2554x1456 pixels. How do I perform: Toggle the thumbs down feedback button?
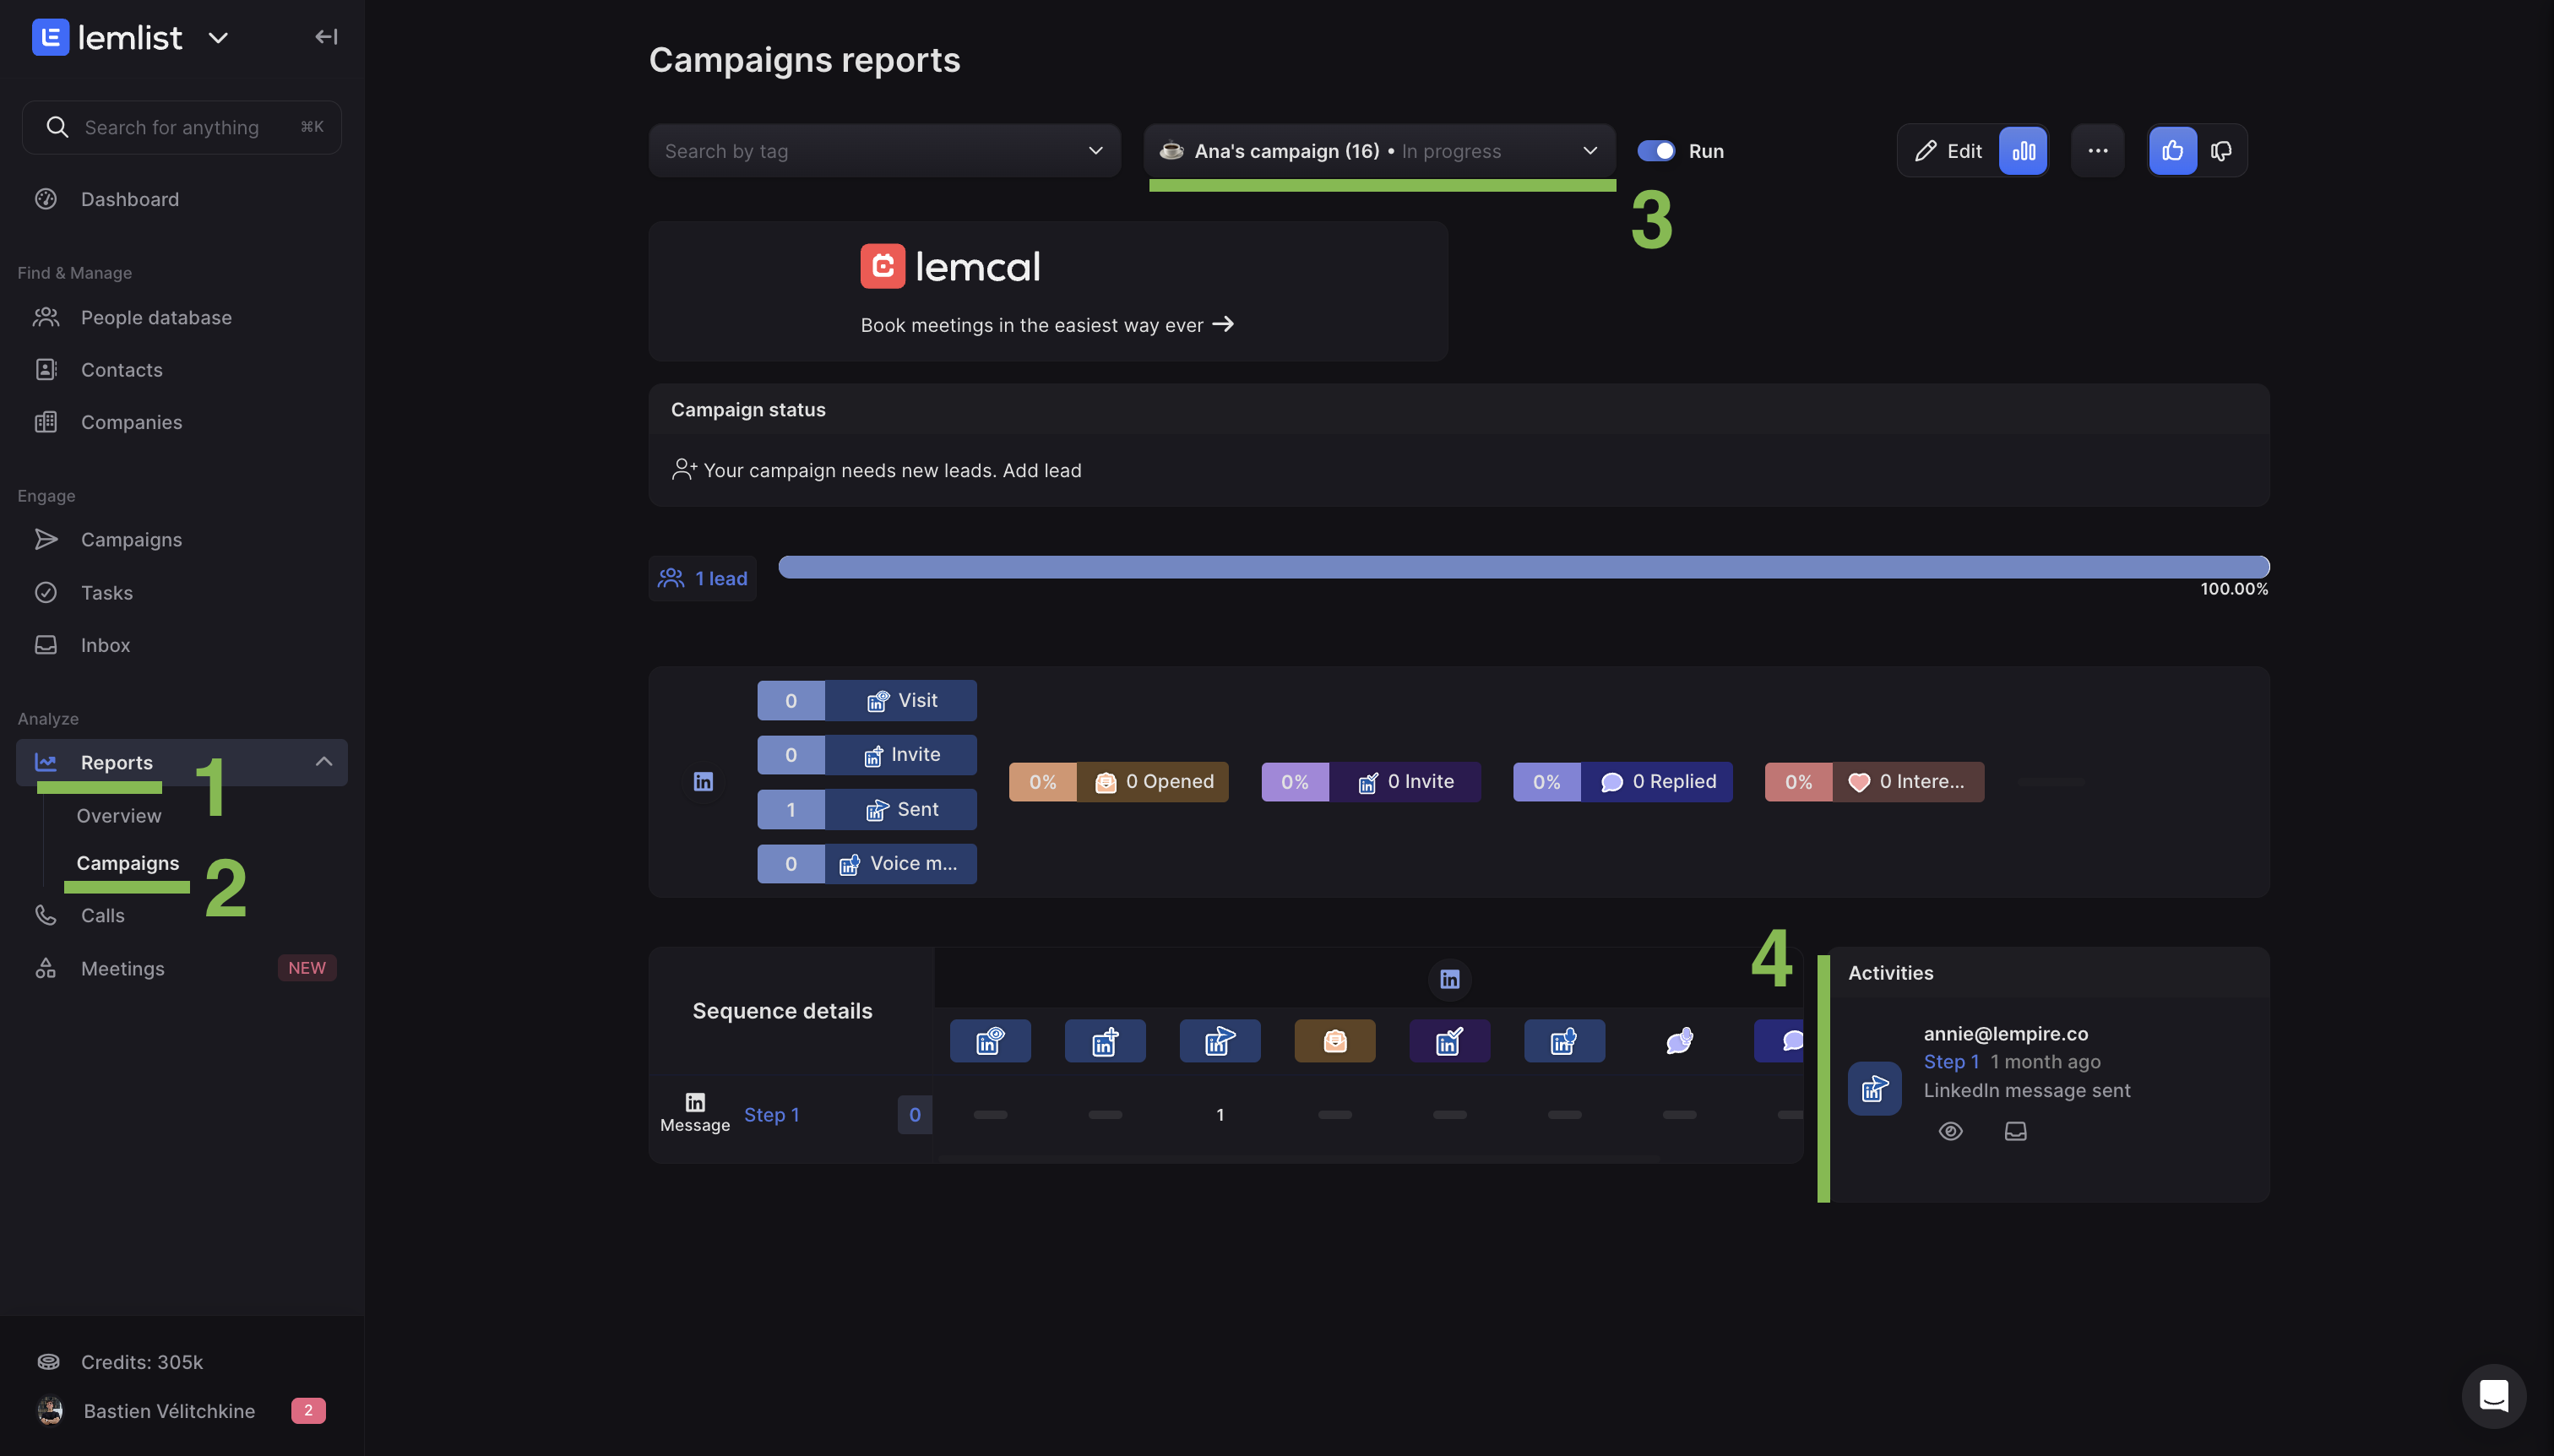[x=2221, y=151]
